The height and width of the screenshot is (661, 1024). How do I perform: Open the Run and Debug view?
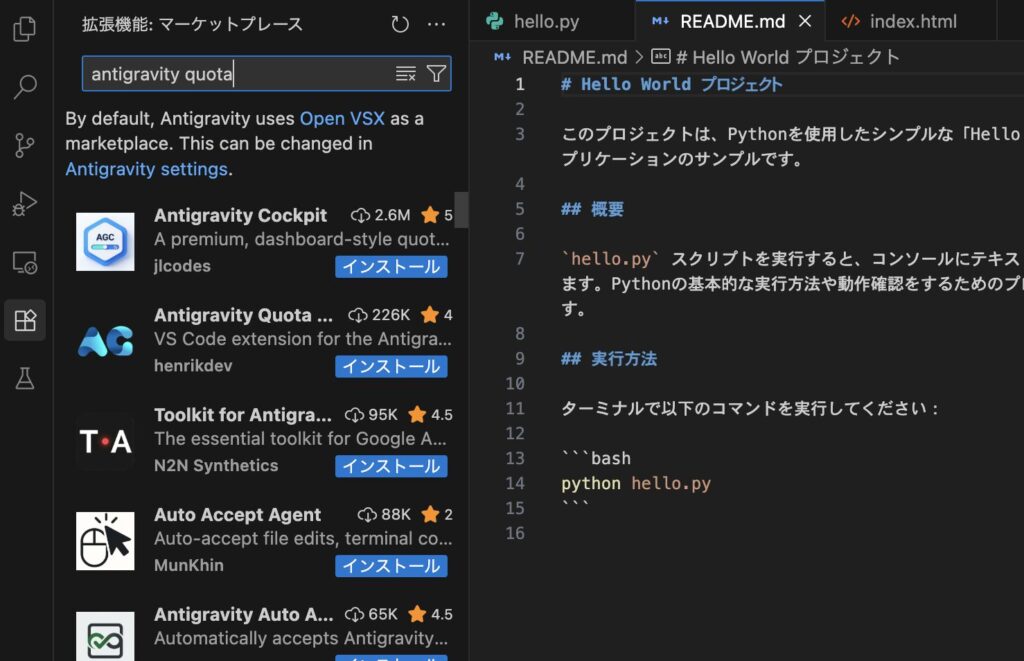pyautogui.click(x=25, y=205)
